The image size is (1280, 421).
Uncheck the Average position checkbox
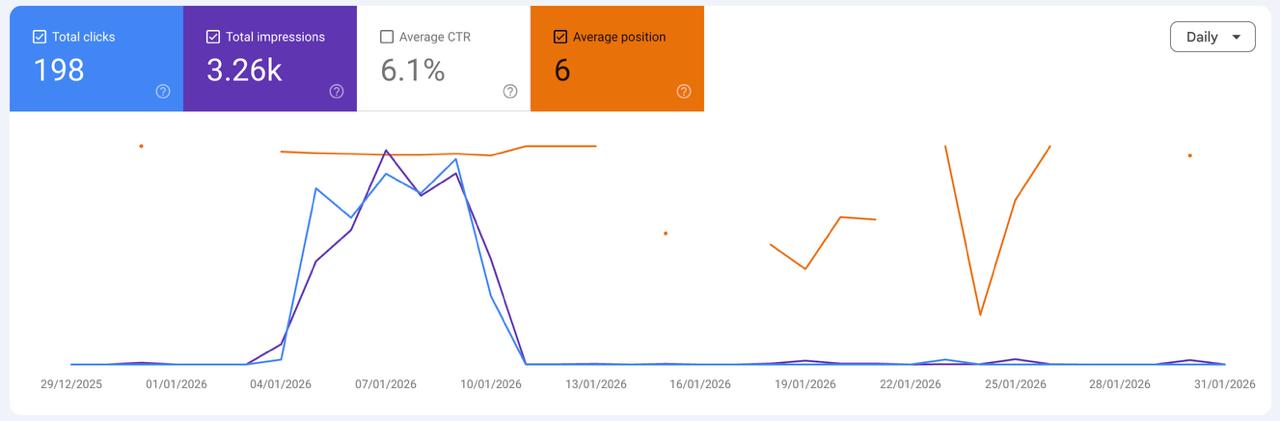pos(560,37)
